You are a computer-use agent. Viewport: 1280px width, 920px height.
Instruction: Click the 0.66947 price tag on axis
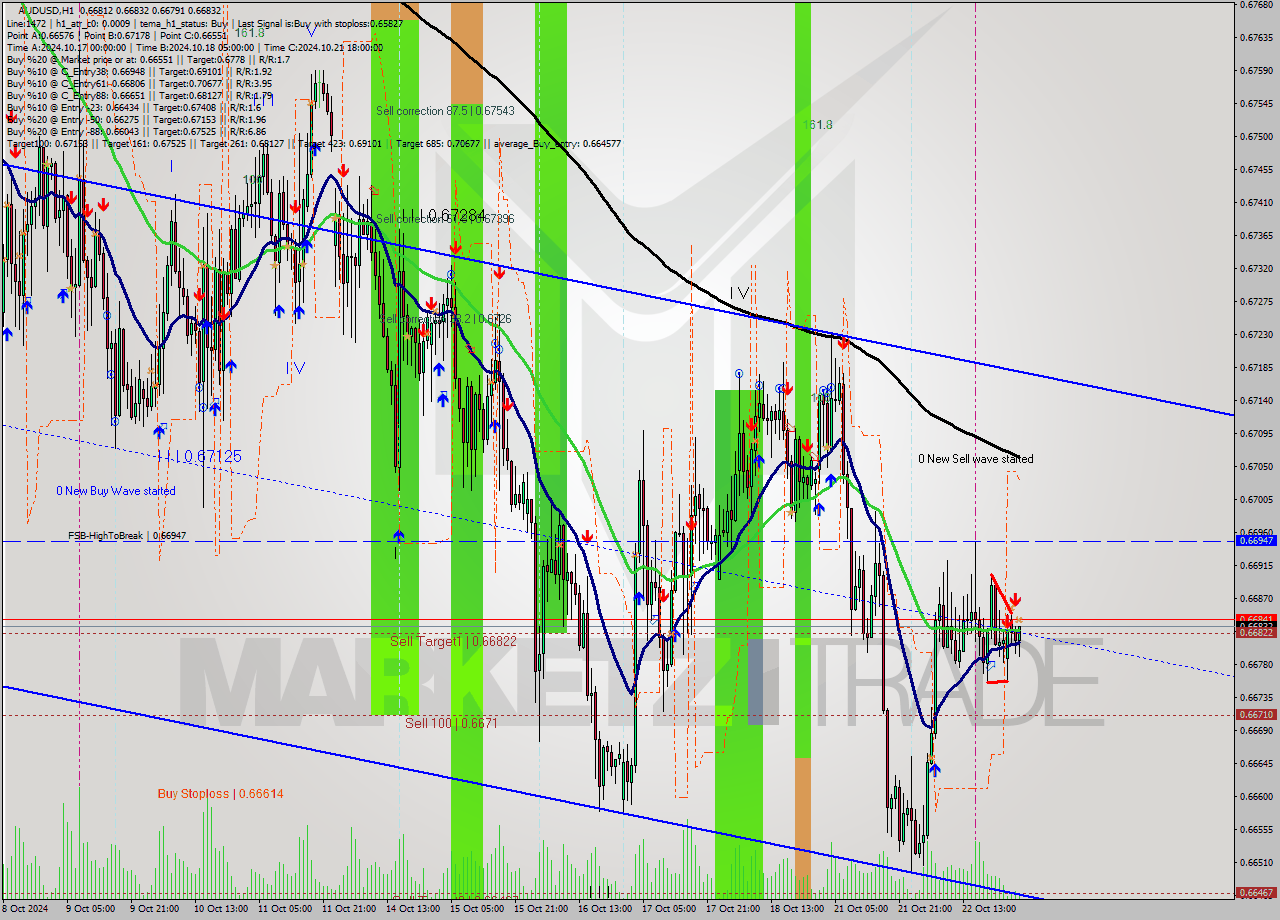tap(1256, 541)
